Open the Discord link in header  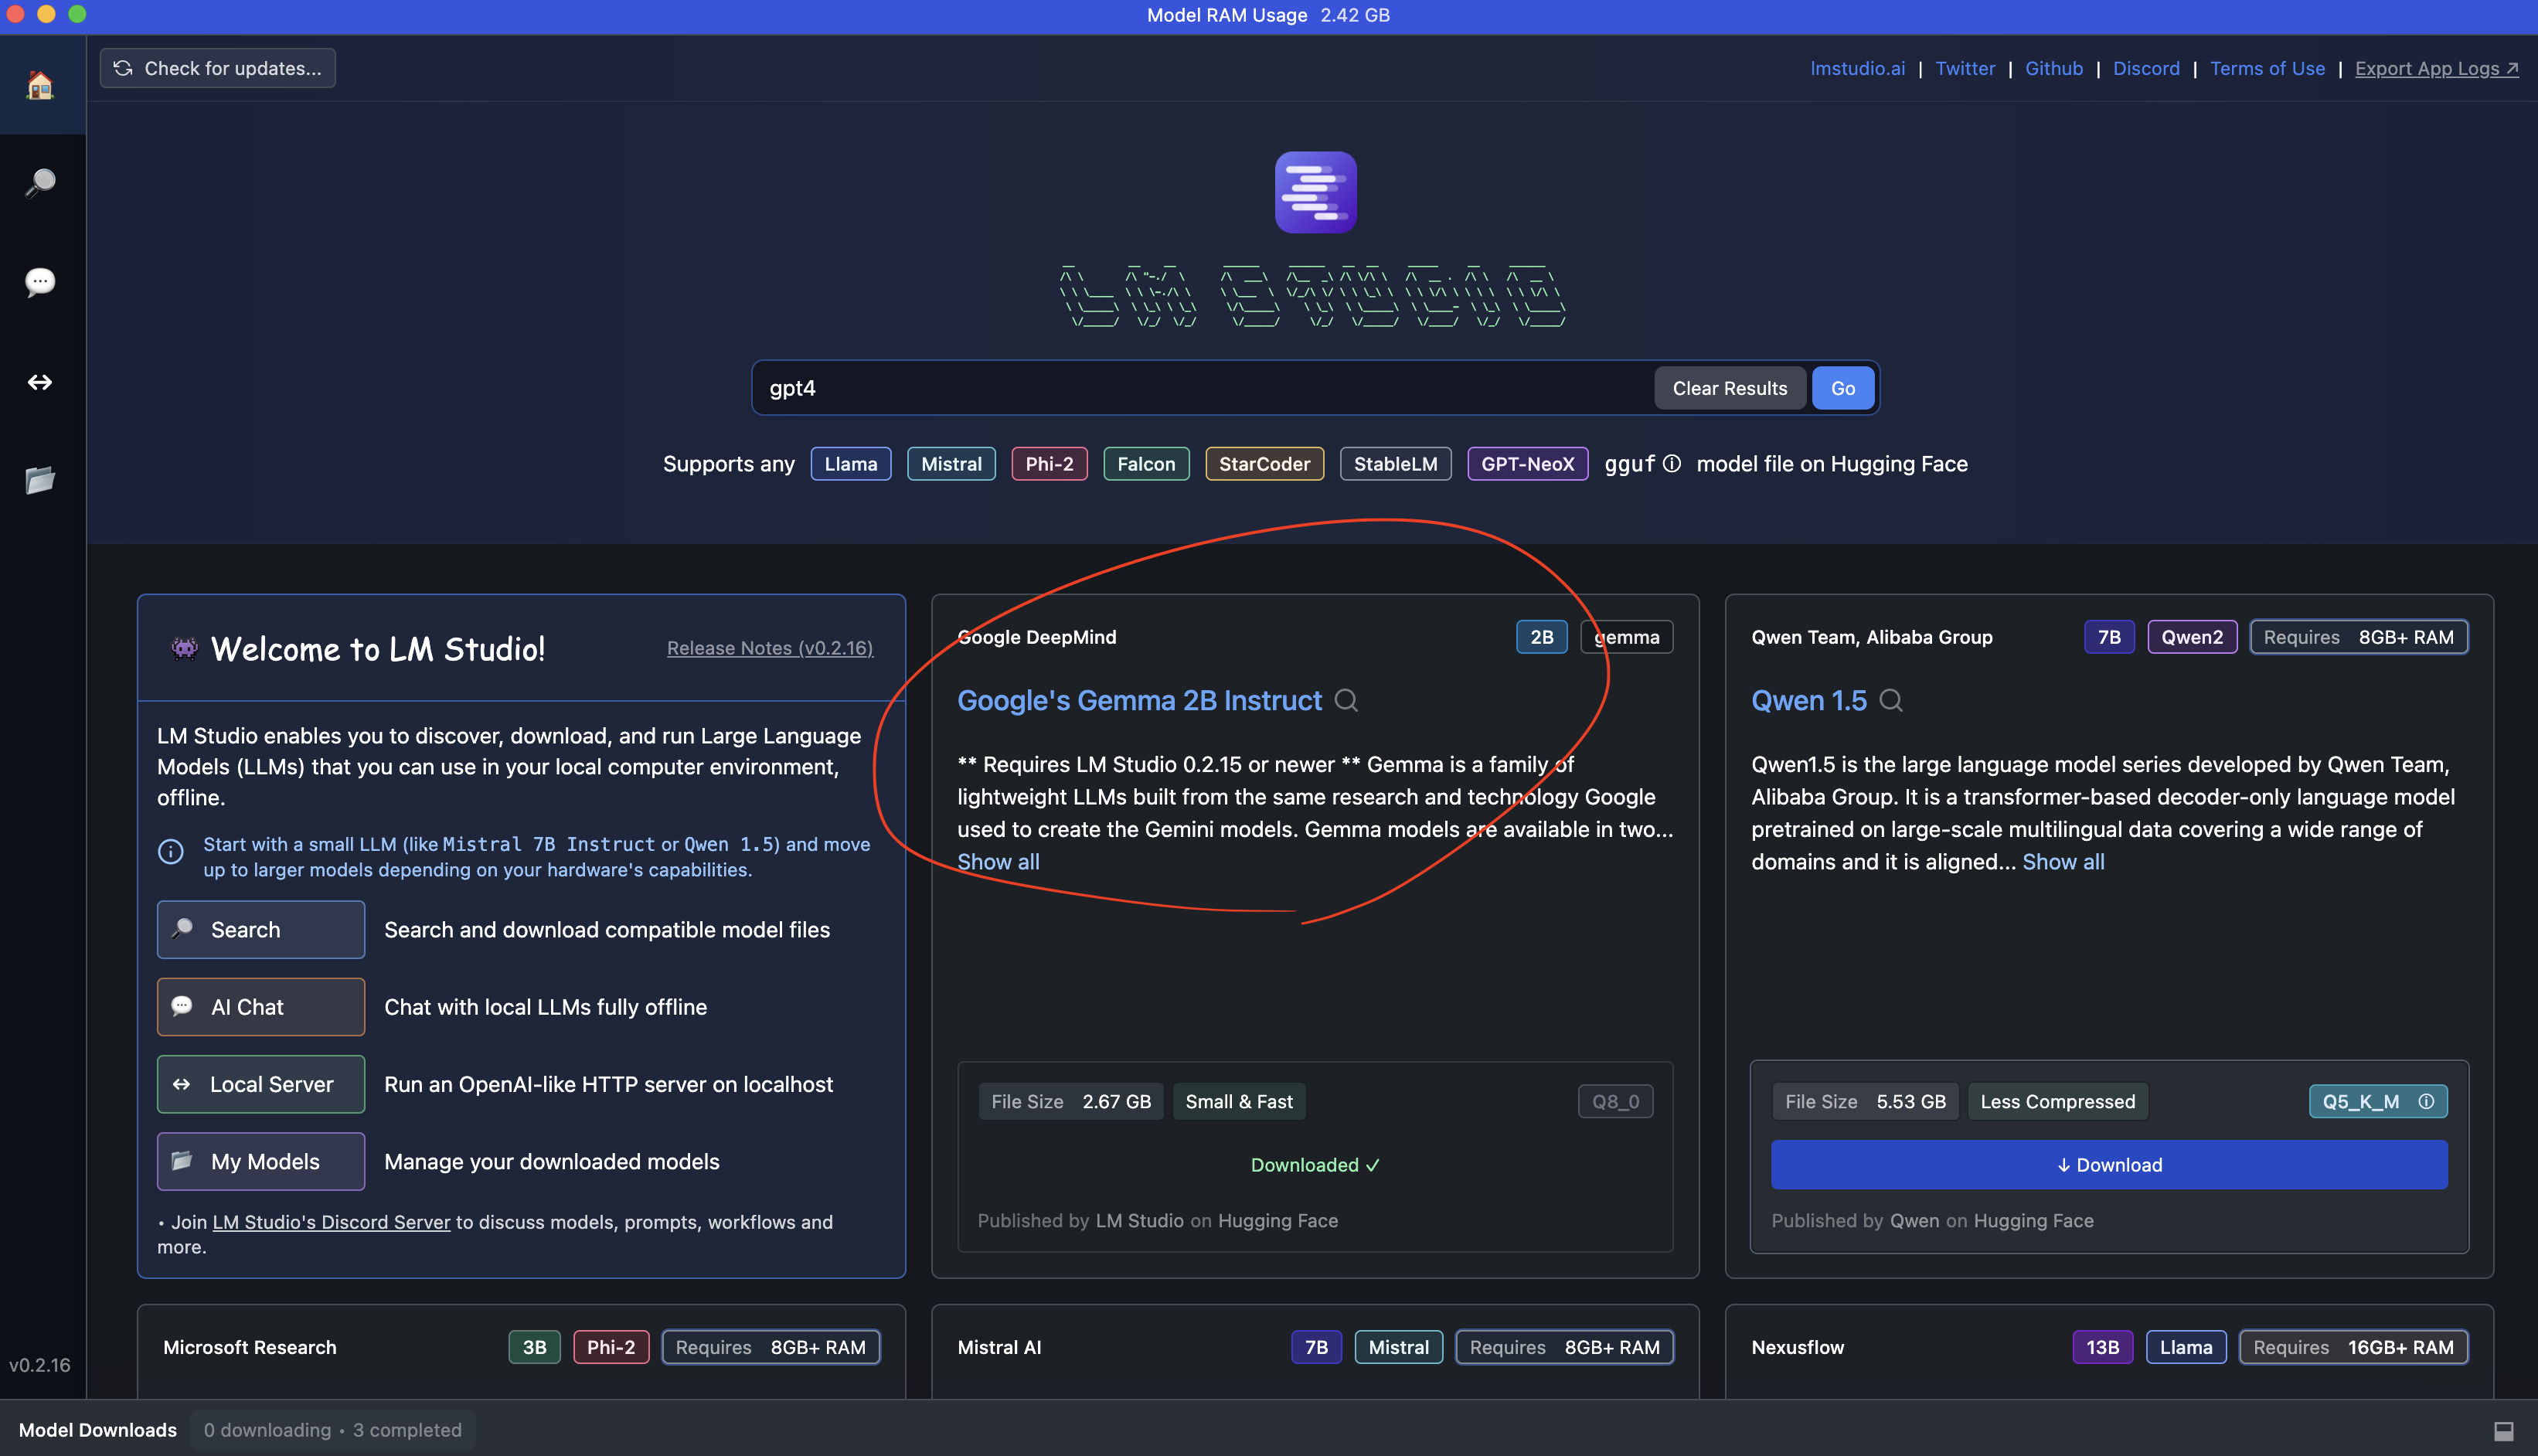point(2146,68)
